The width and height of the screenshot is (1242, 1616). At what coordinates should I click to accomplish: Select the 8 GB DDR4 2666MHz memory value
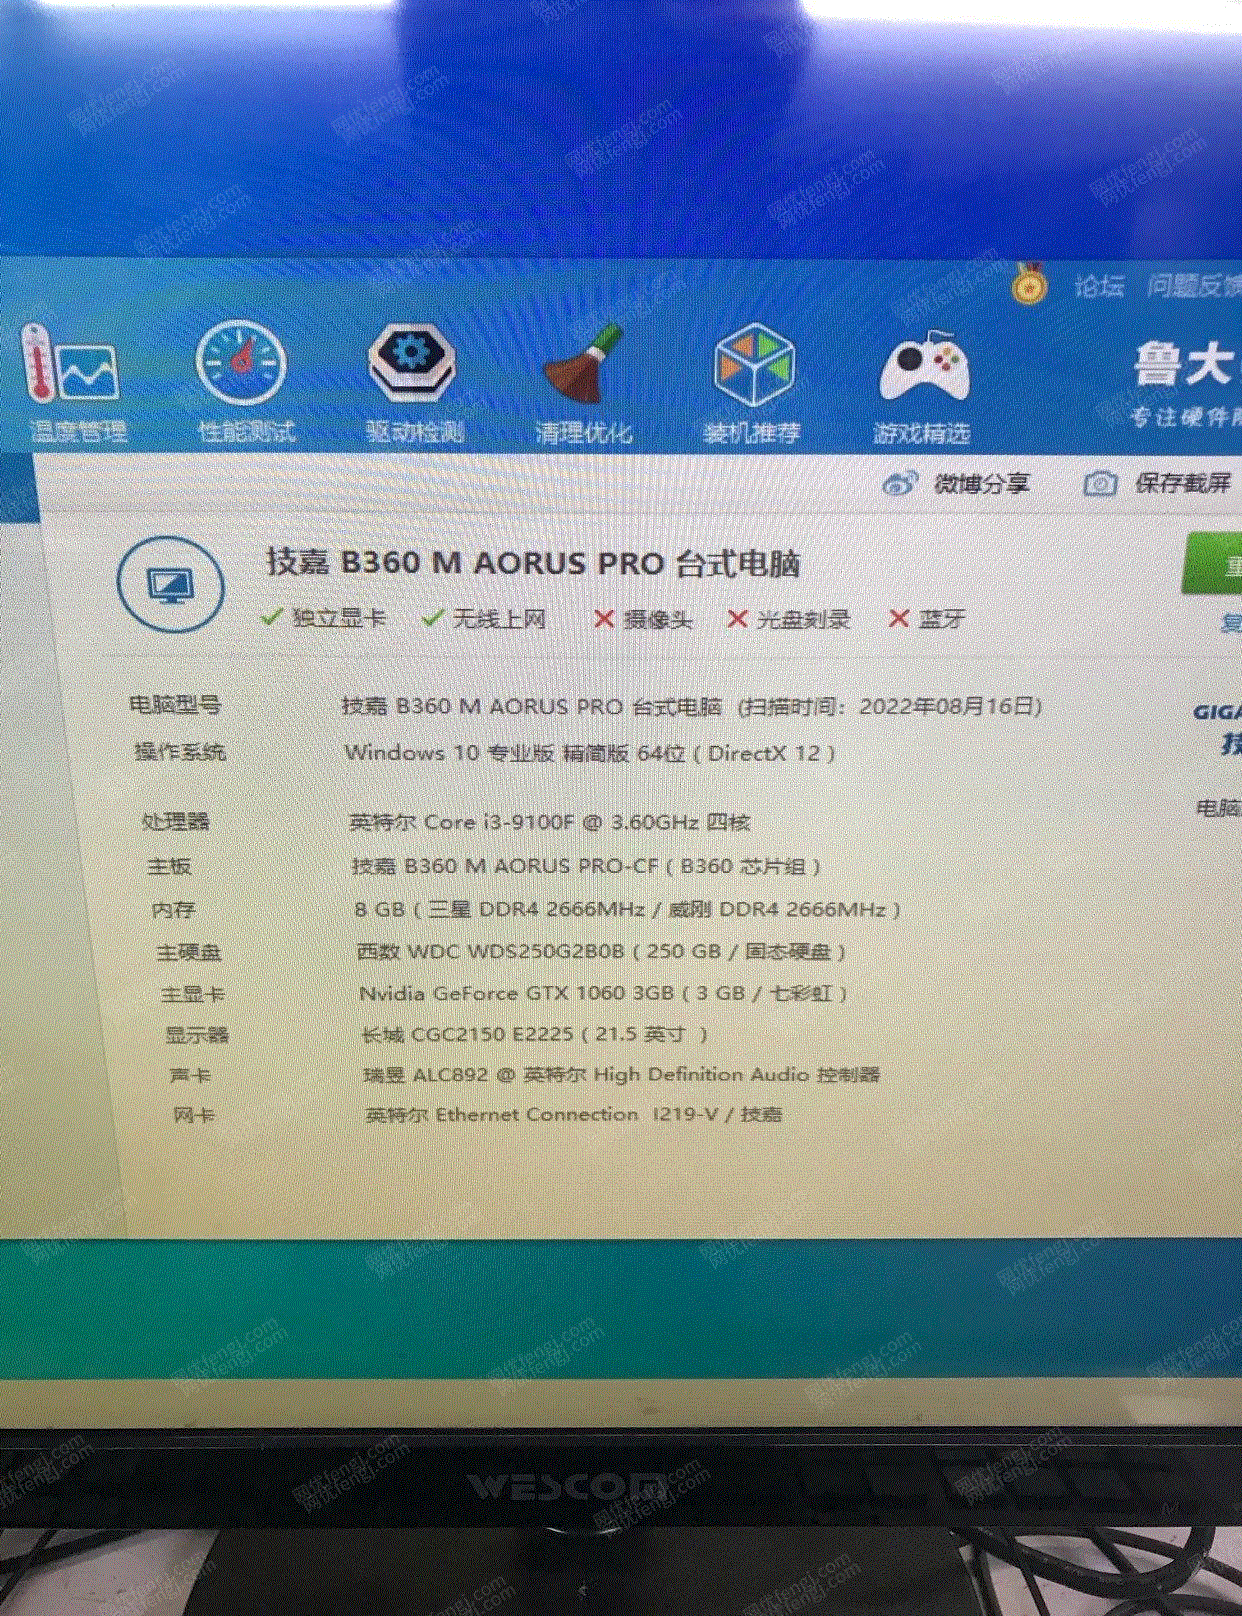pyautogui.click(x=628, y=909)
